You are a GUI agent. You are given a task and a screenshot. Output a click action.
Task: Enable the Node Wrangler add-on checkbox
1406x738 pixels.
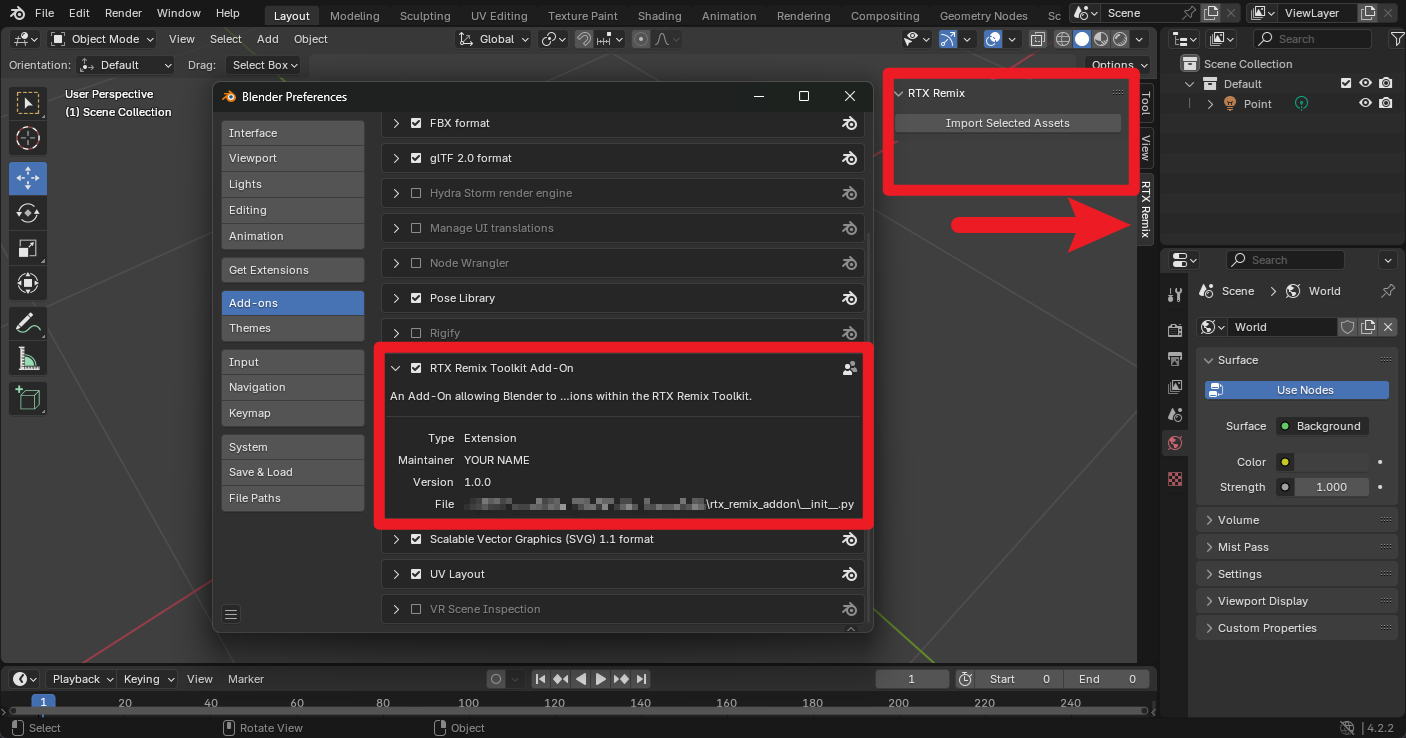coord(416,263)
